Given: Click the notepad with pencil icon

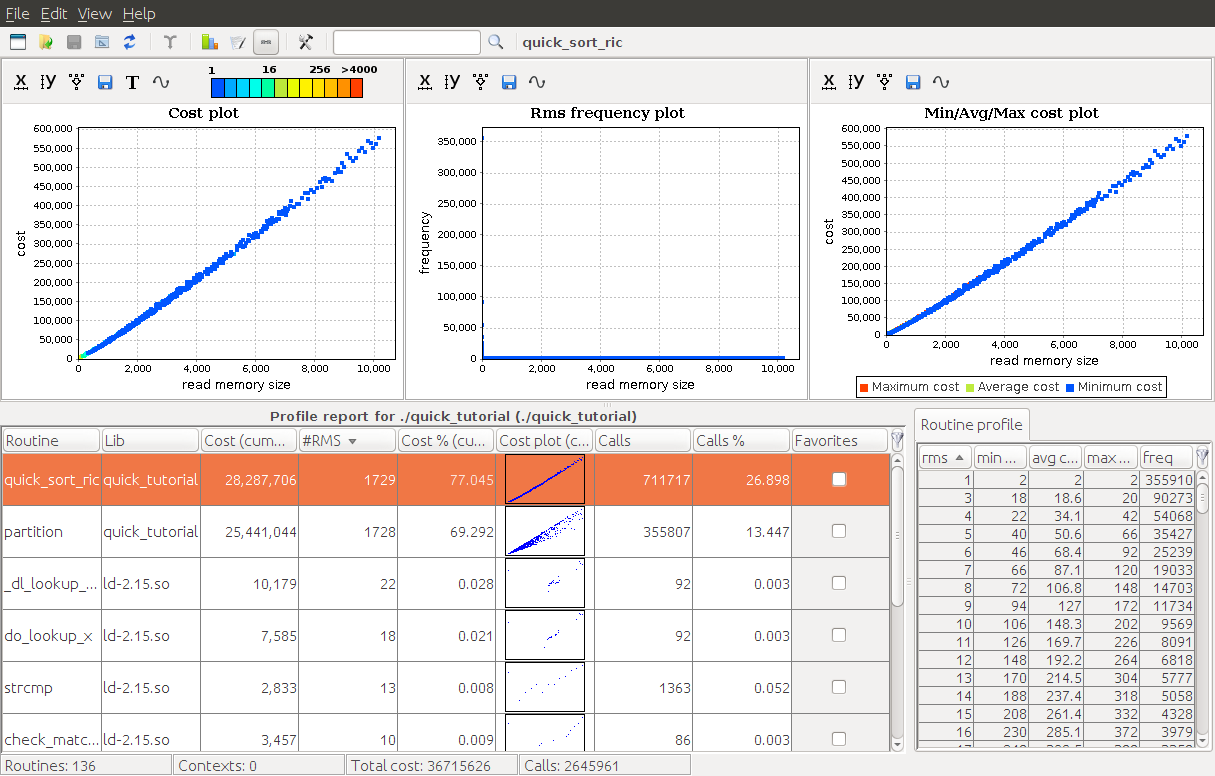Looking at the screenshot, I should tap(237, 42).
